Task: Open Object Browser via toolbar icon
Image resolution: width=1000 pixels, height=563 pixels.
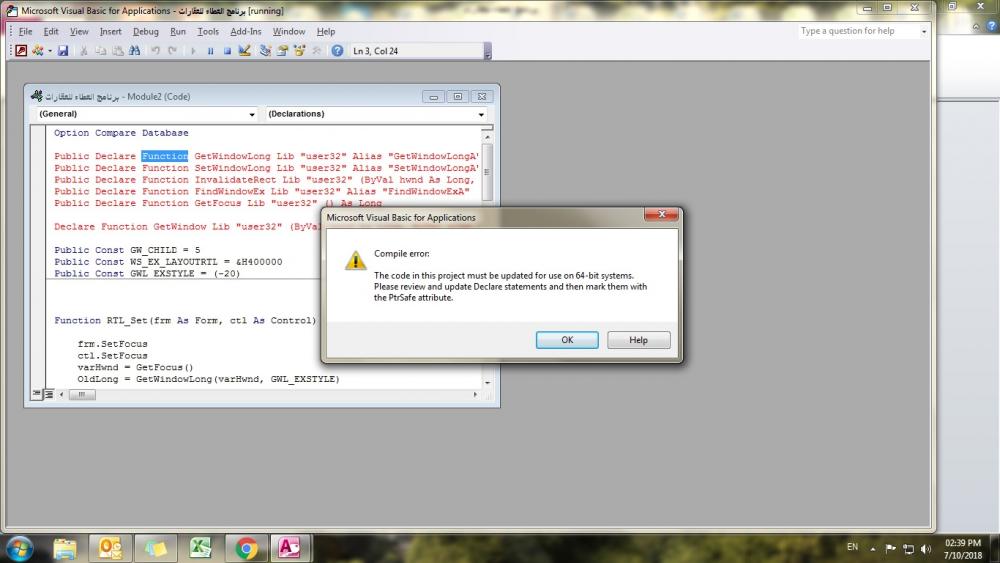Action: coord(299,50)
